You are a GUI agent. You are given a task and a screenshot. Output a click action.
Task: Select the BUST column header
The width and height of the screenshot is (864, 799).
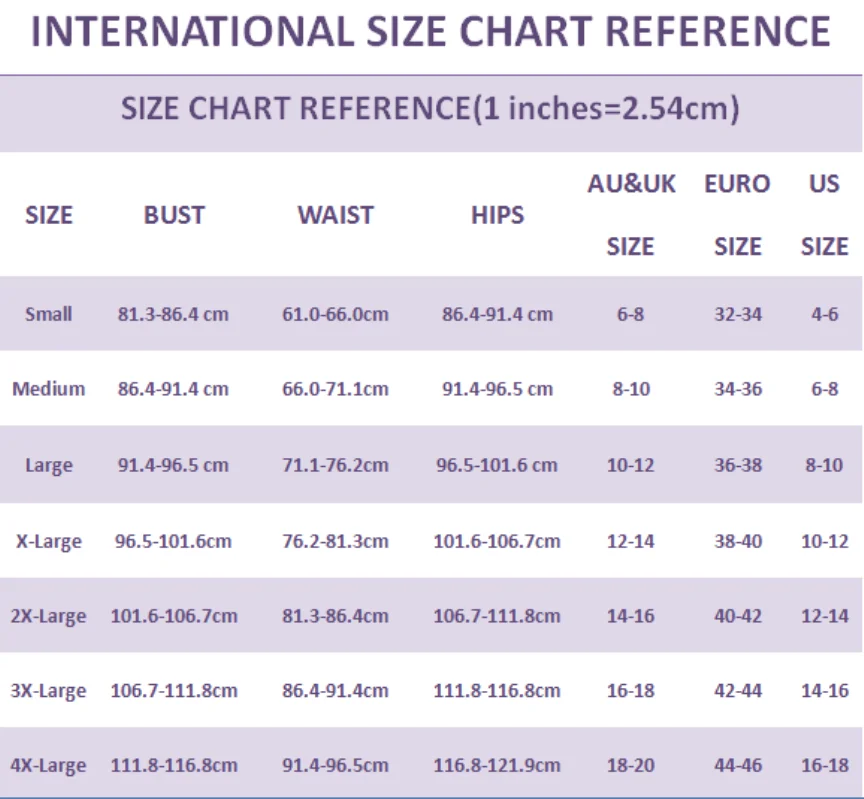[174, 215]
